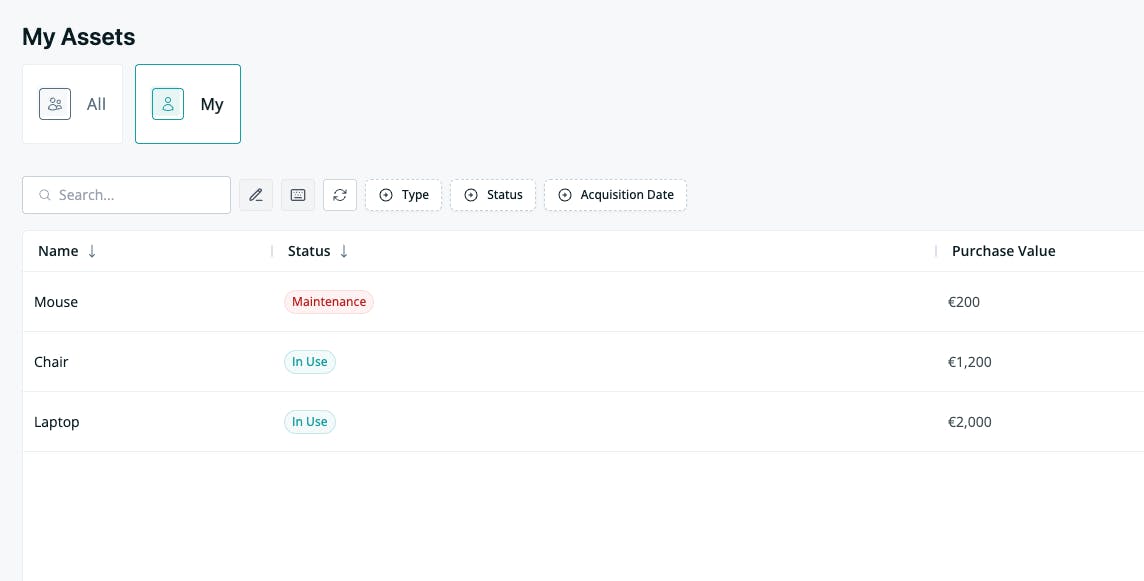Select the Mouse asset row
Screen dimensions: 1144x581
point(583,301)
